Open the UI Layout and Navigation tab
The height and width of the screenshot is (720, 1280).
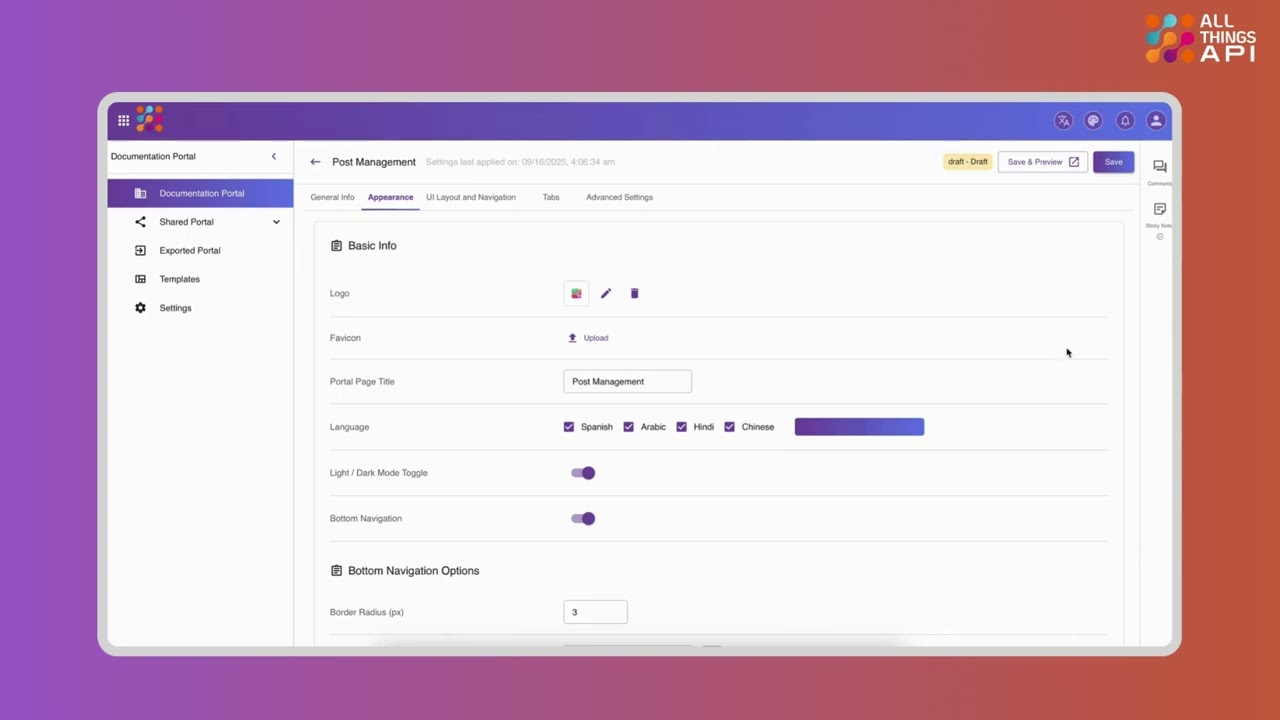(471, 197)
